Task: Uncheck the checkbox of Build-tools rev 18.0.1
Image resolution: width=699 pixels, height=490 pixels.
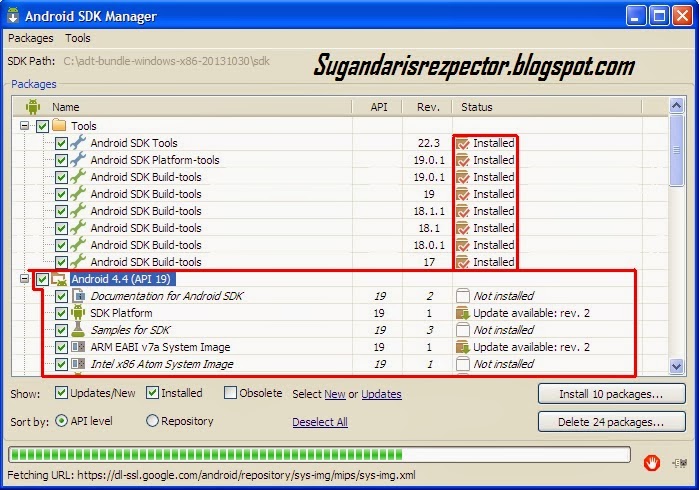Action: click(61, 245)
